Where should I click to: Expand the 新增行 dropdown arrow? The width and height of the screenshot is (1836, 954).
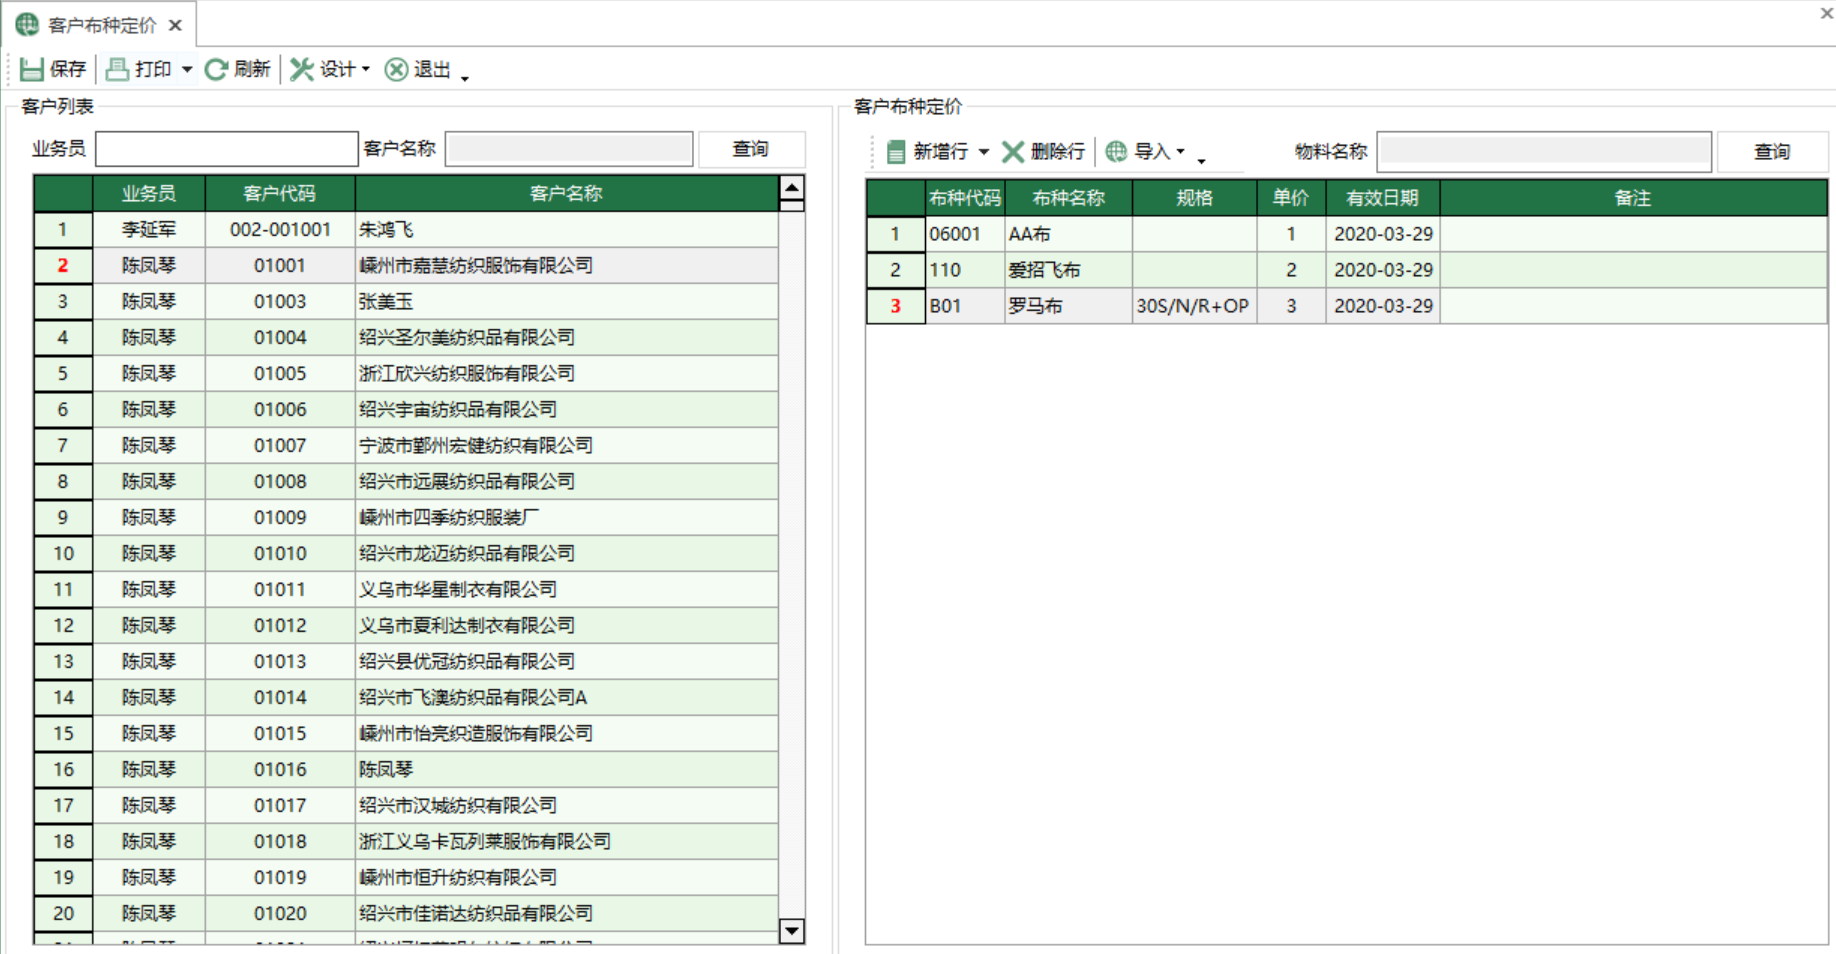click(x=984, y=152)
